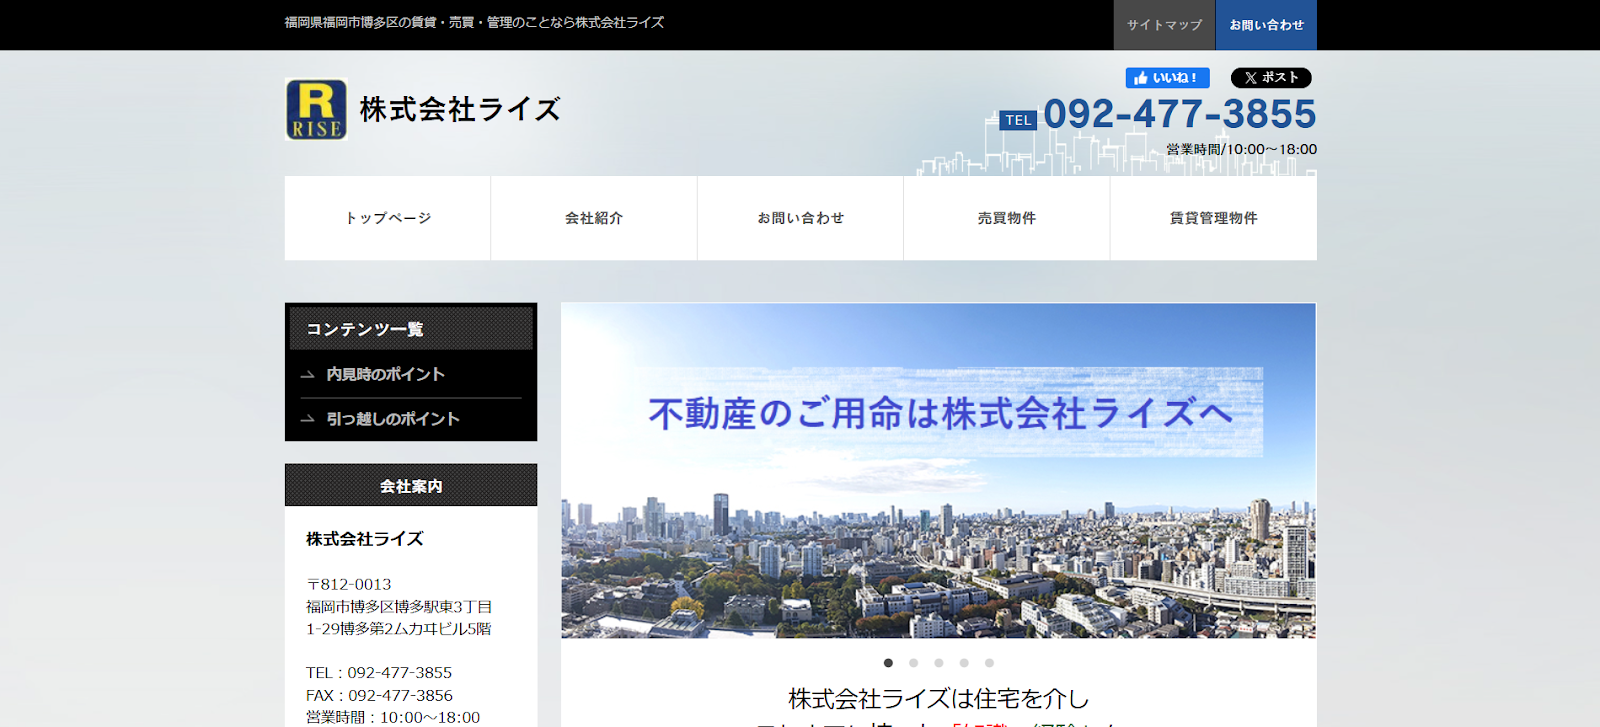Image resolution: width=1600 pixels, height=727 pixels.
Task: Select the second slideshow dot
Action: pyautogui.click(x=913, y=663)
